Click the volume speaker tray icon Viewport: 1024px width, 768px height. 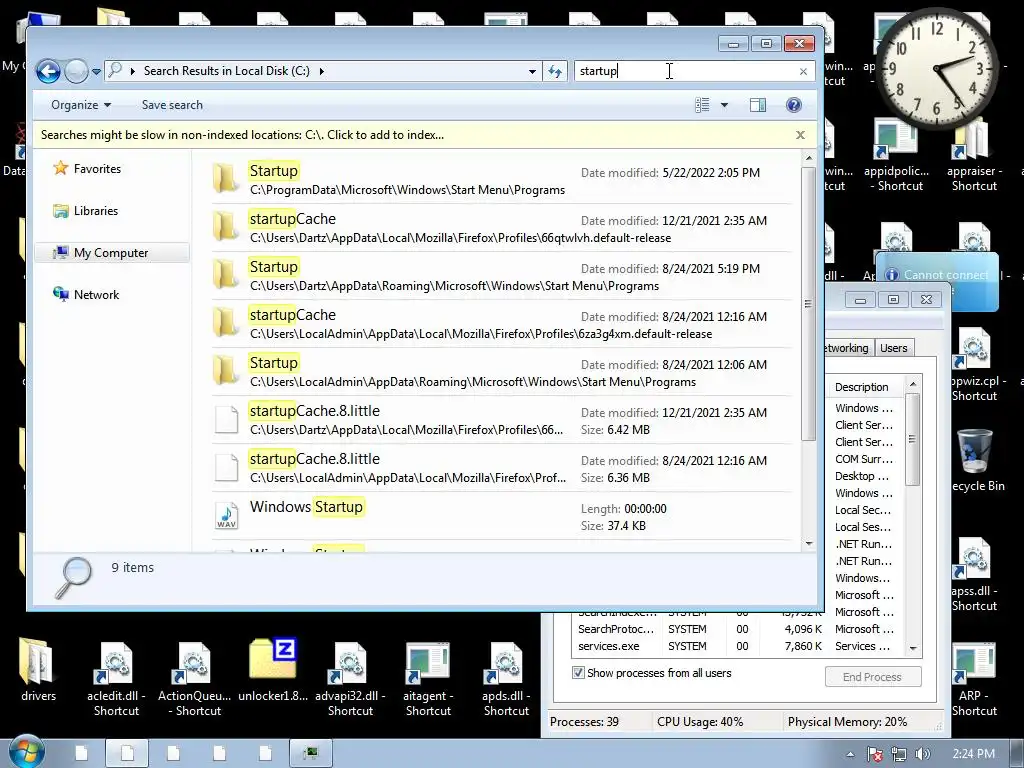tap(923, 754)
